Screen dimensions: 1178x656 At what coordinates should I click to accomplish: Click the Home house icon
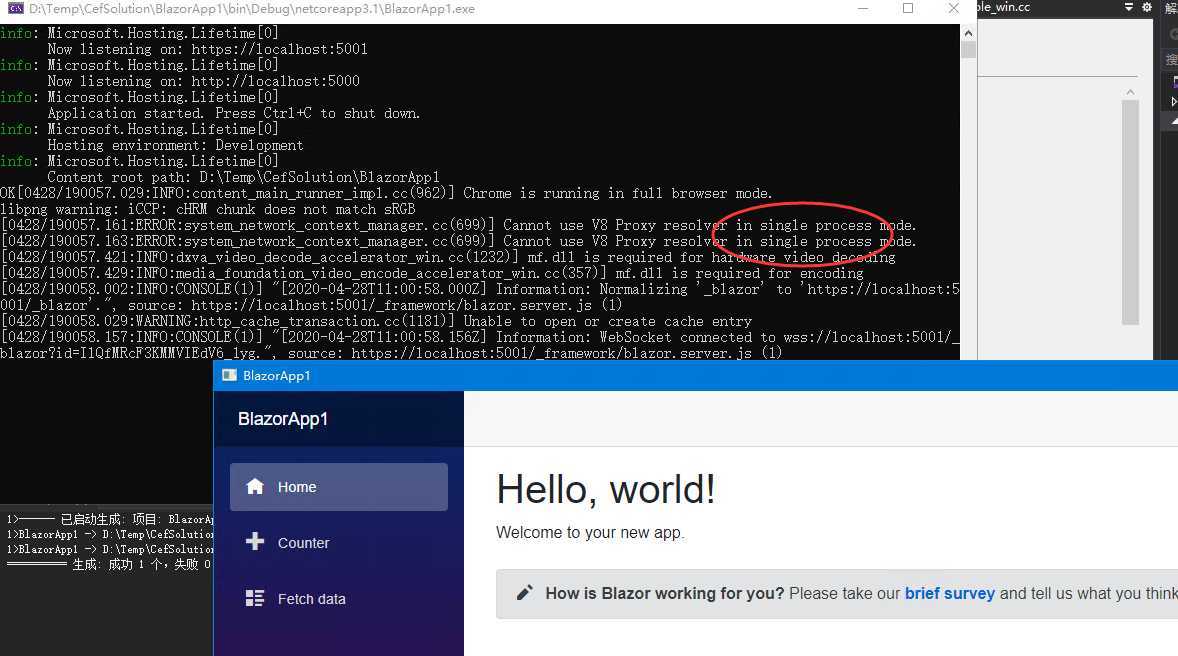(255, 486)
